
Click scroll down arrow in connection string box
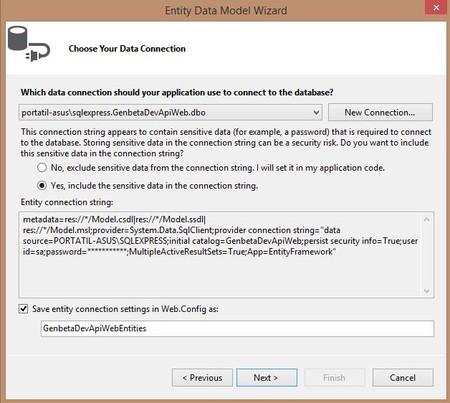click(427, 291)
